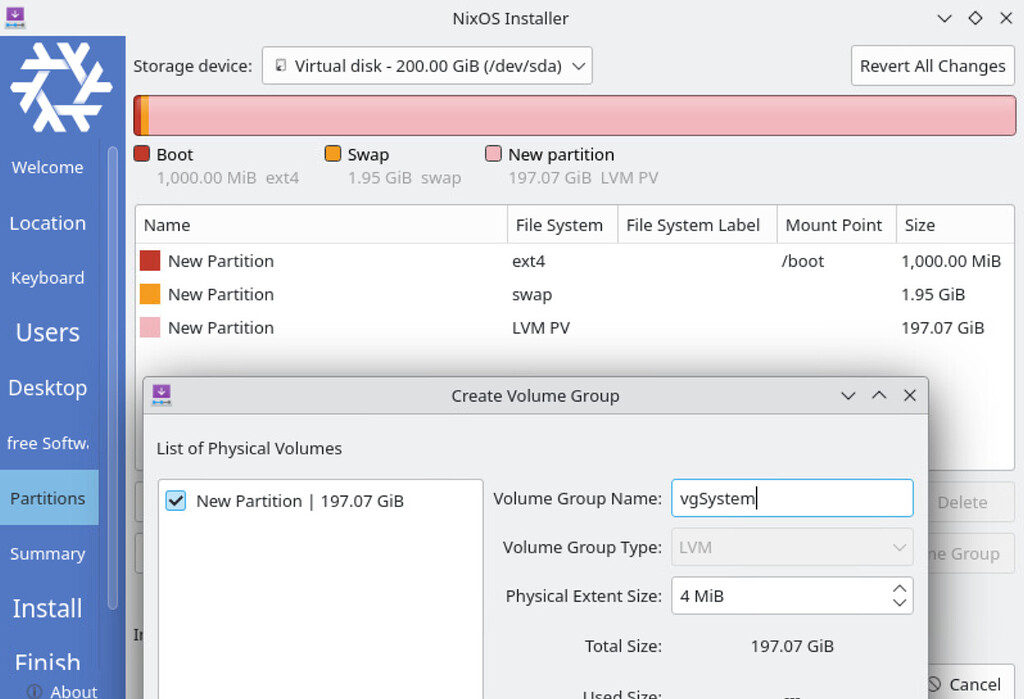Go to the Welcome step
The image size is (1024, 699).
[x=48, y=167]
